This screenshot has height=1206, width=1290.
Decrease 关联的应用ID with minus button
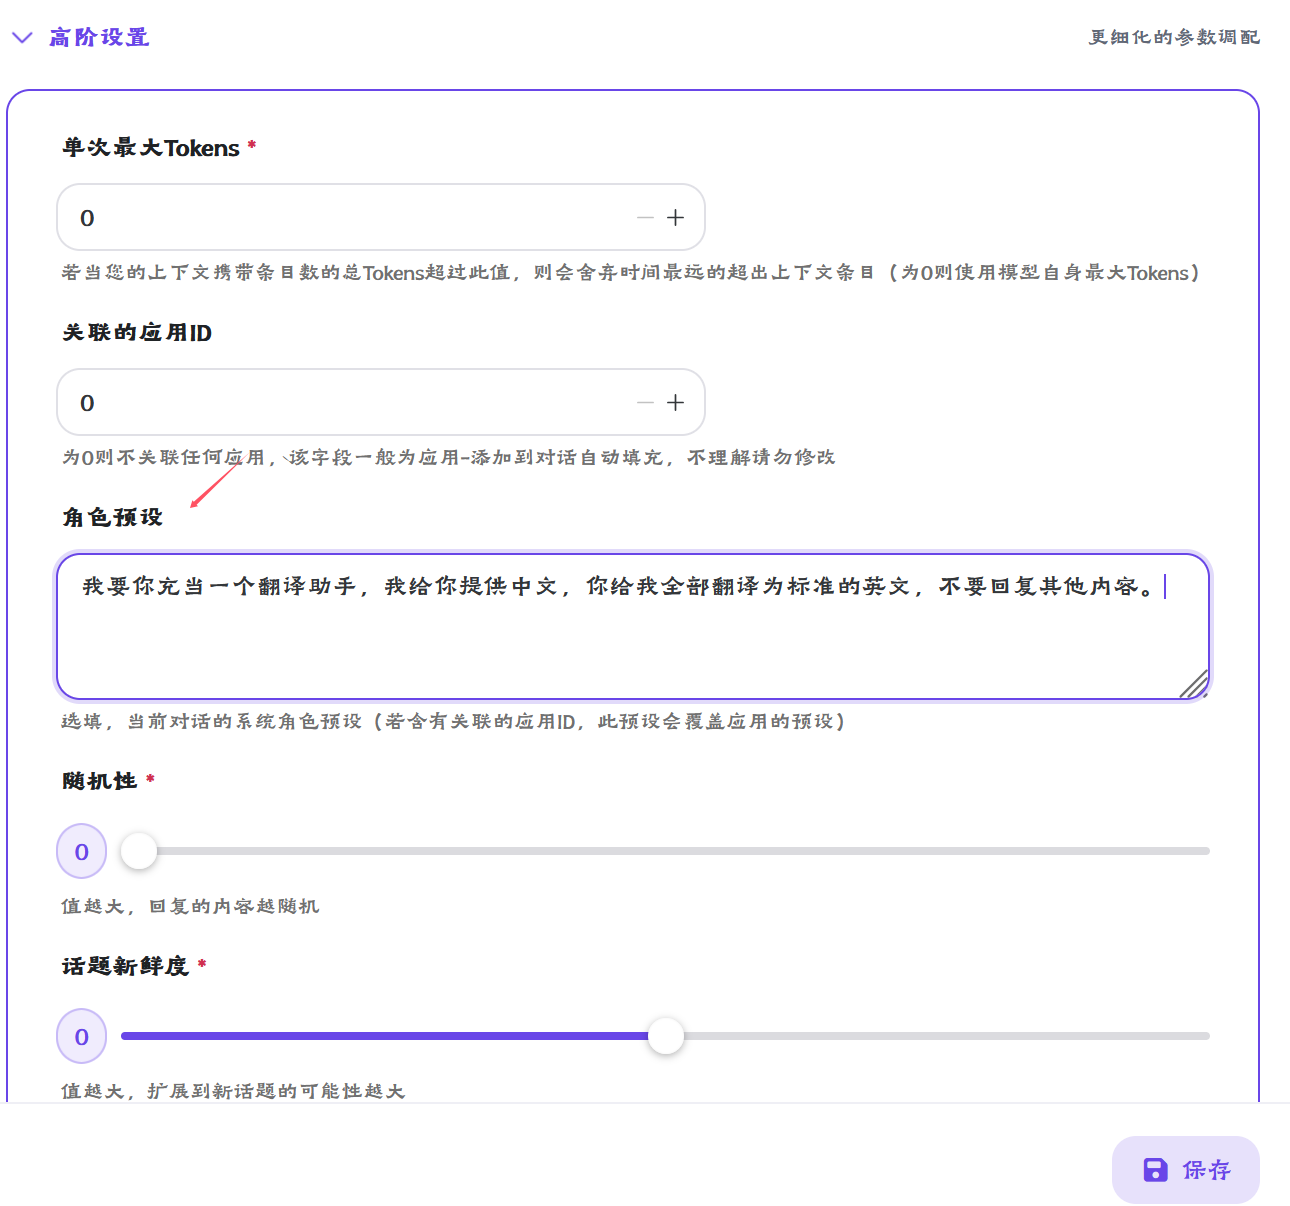645,402
